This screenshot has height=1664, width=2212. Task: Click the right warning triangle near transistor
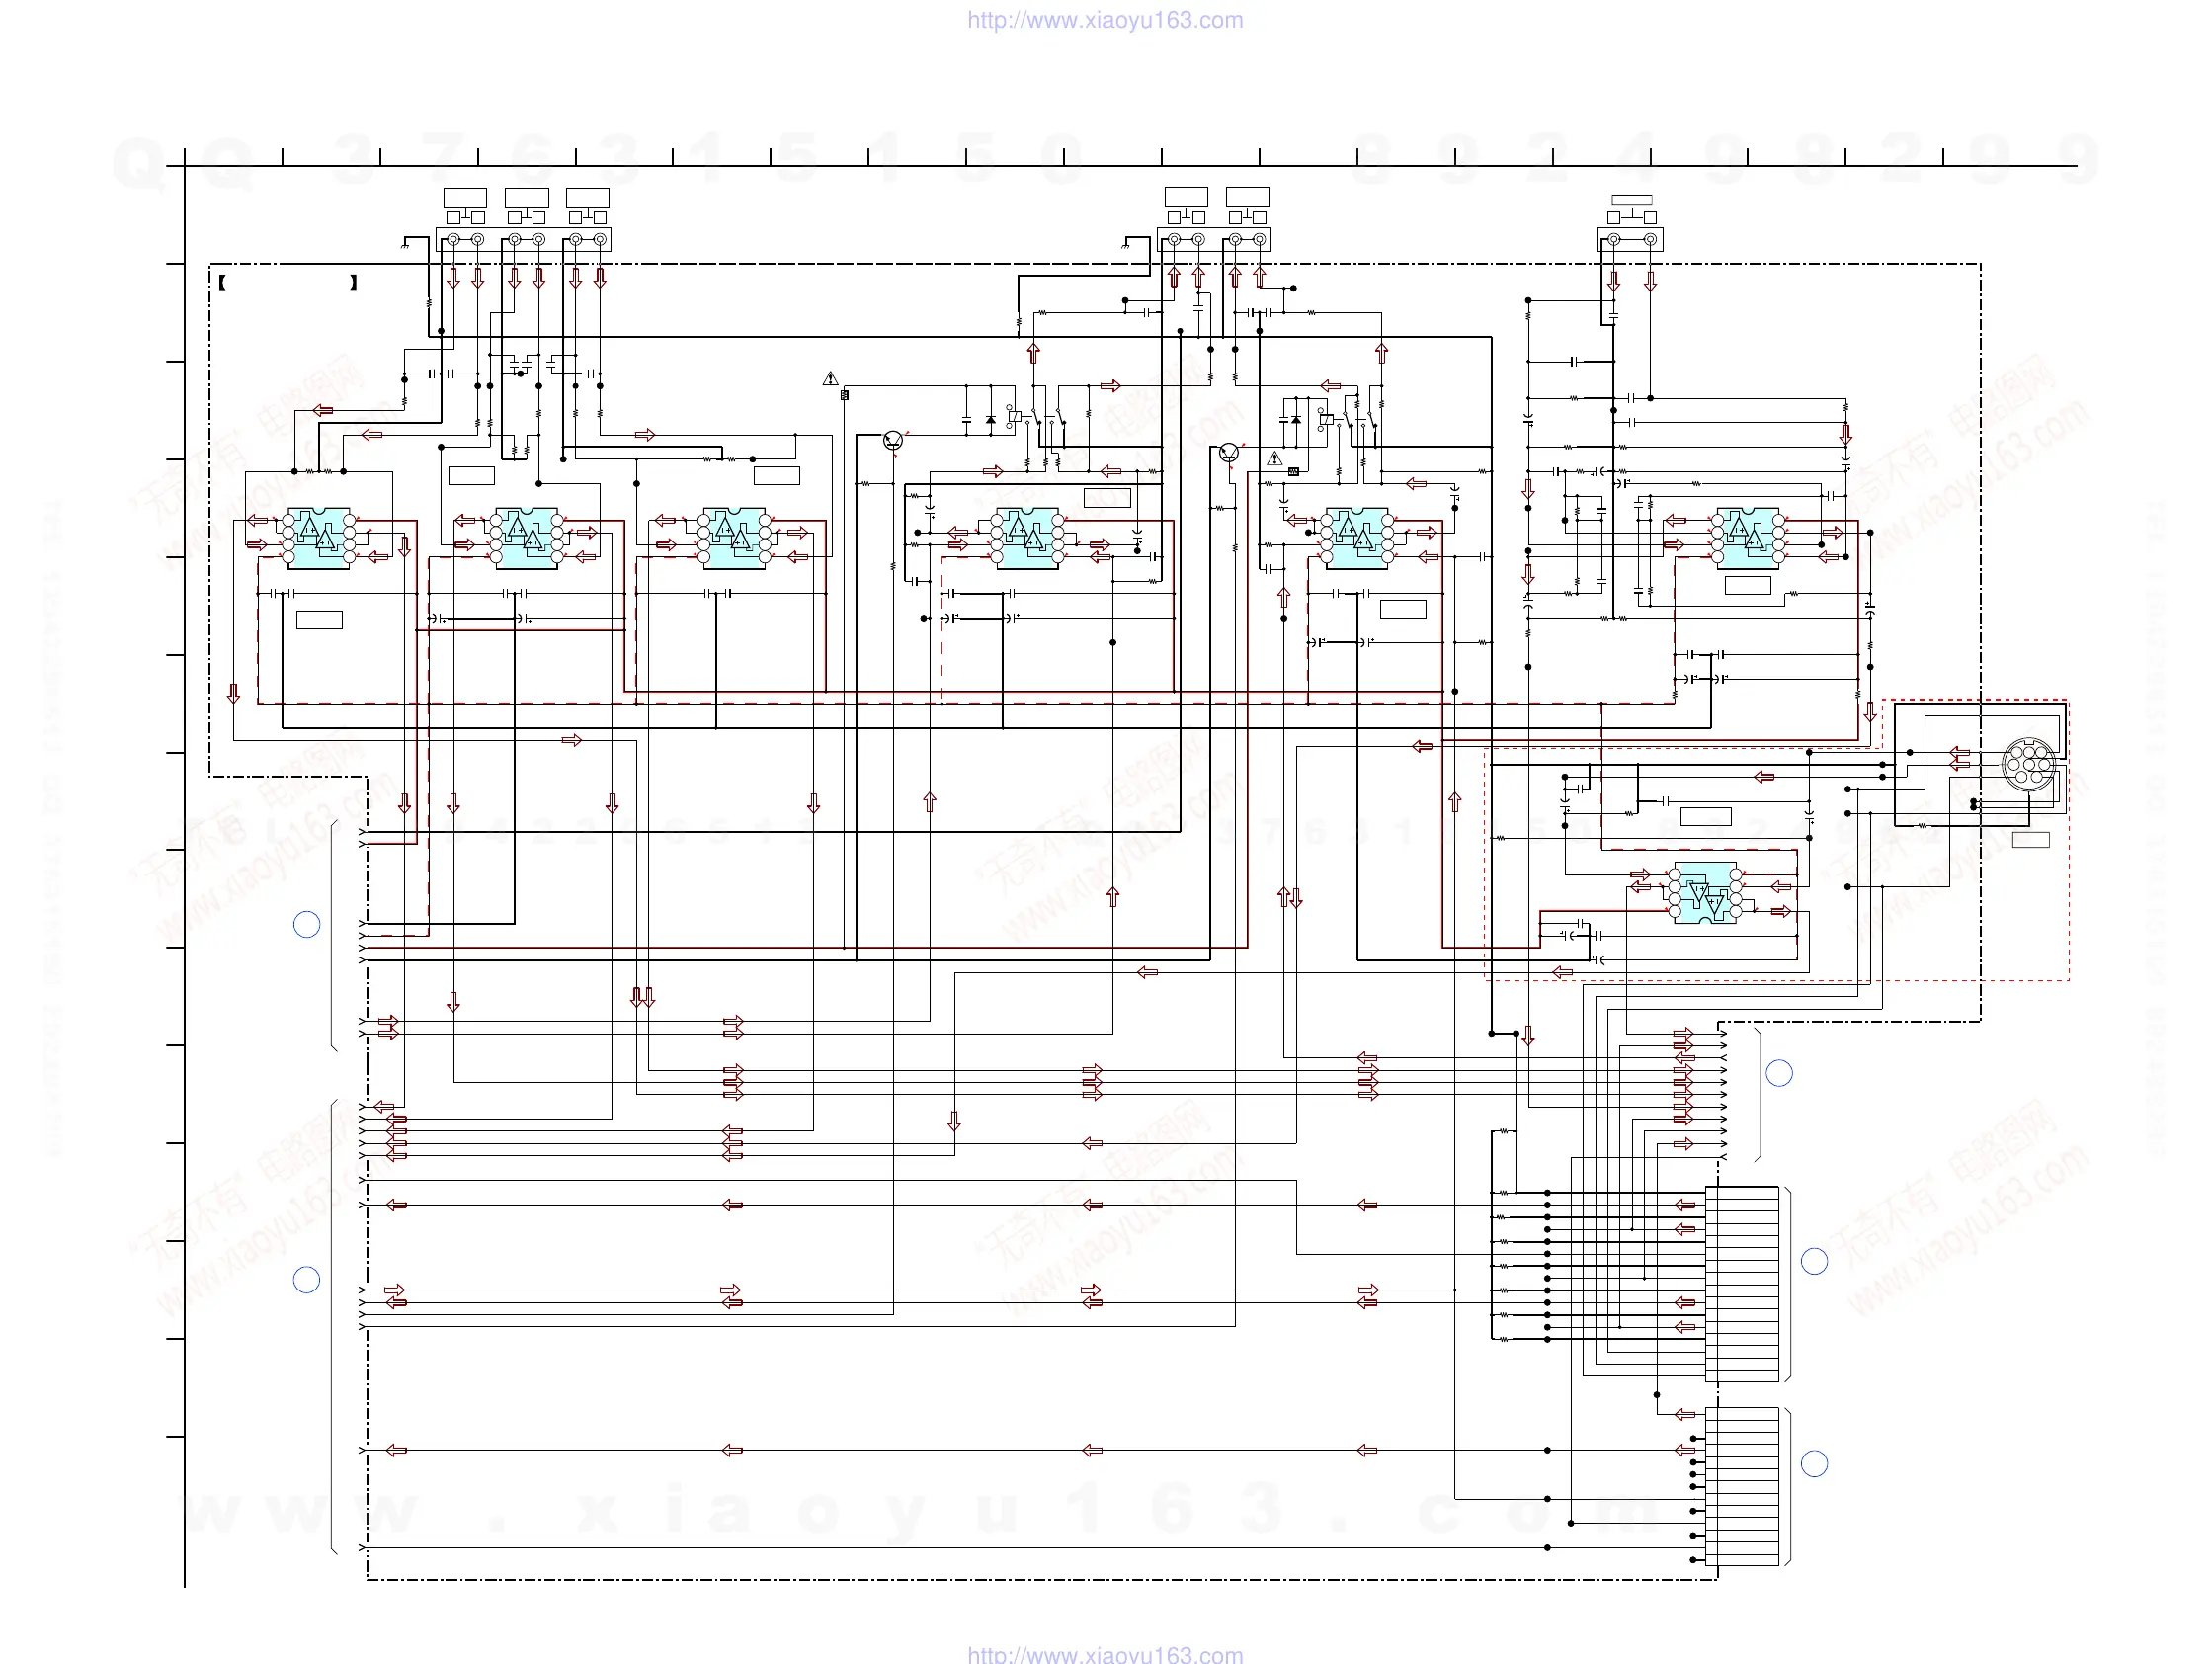point(1274,459)
